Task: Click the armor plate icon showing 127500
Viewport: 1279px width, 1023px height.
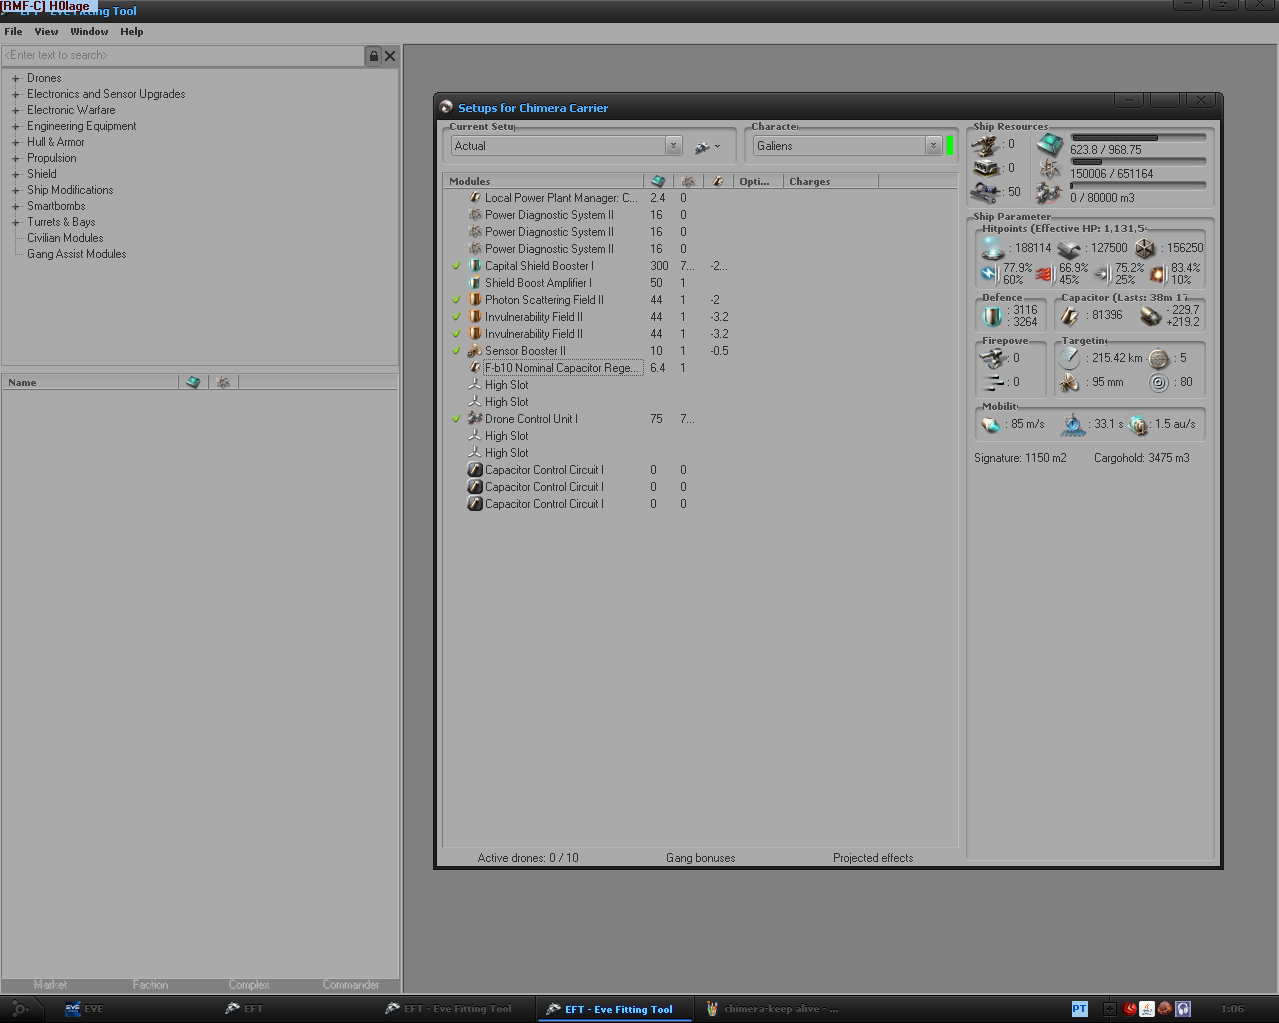Action: point(1069,248)
